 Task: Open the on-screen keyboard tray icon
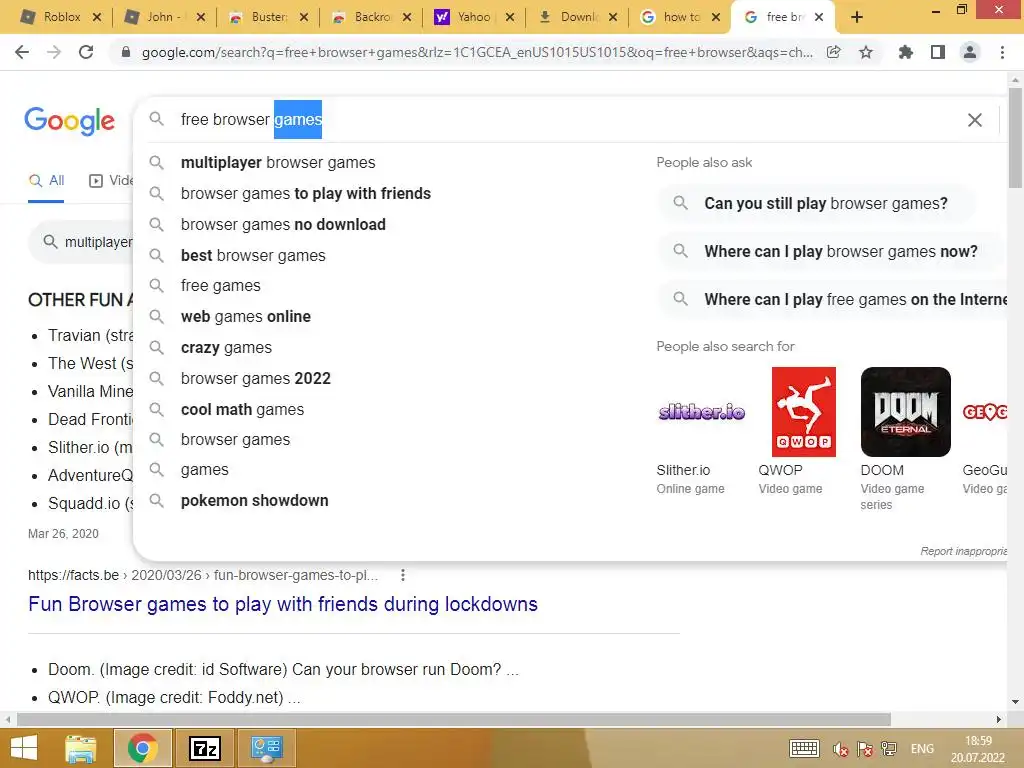(804, 748)
